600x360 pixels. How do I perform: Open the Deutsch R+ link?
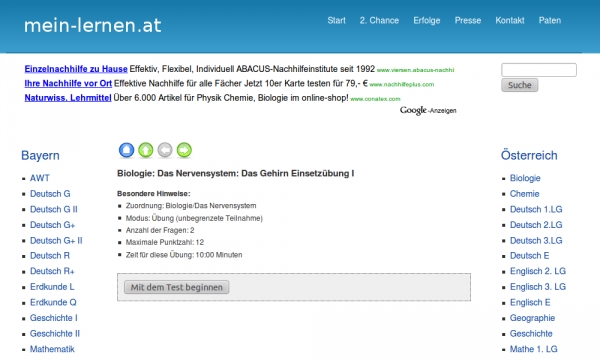(52, 271)
